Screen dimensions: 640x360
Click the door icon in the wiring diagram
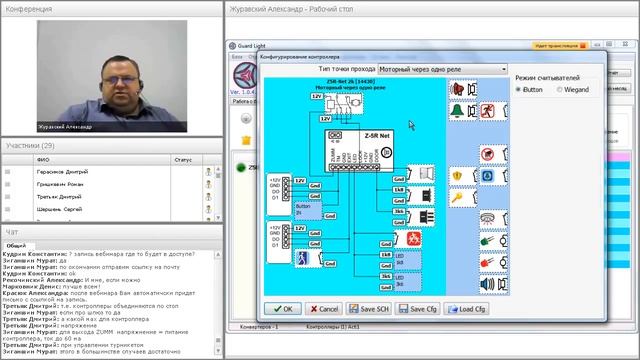[421, 174]
